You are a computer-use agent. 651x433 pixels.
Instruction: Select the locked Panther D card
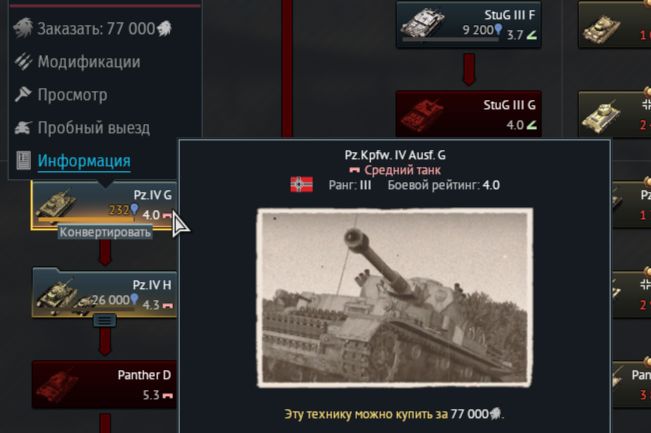104,384
